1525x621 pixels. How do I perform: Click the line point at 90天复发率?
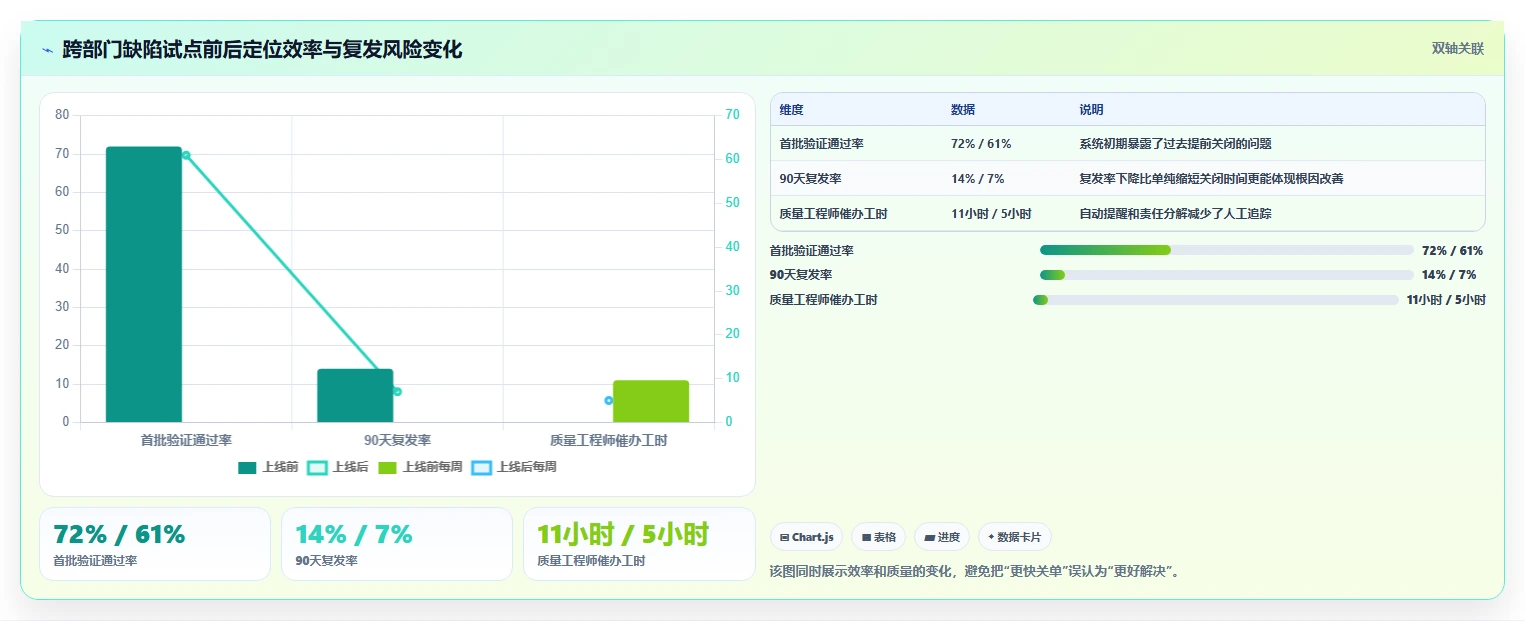click(397, 392)
